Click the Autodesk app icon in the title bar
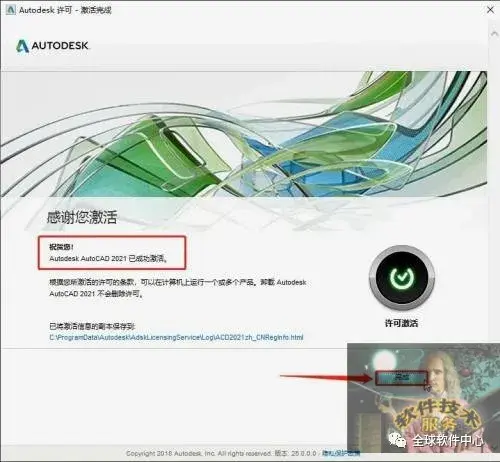The image size is (500, 462). (x=10, y=10)
